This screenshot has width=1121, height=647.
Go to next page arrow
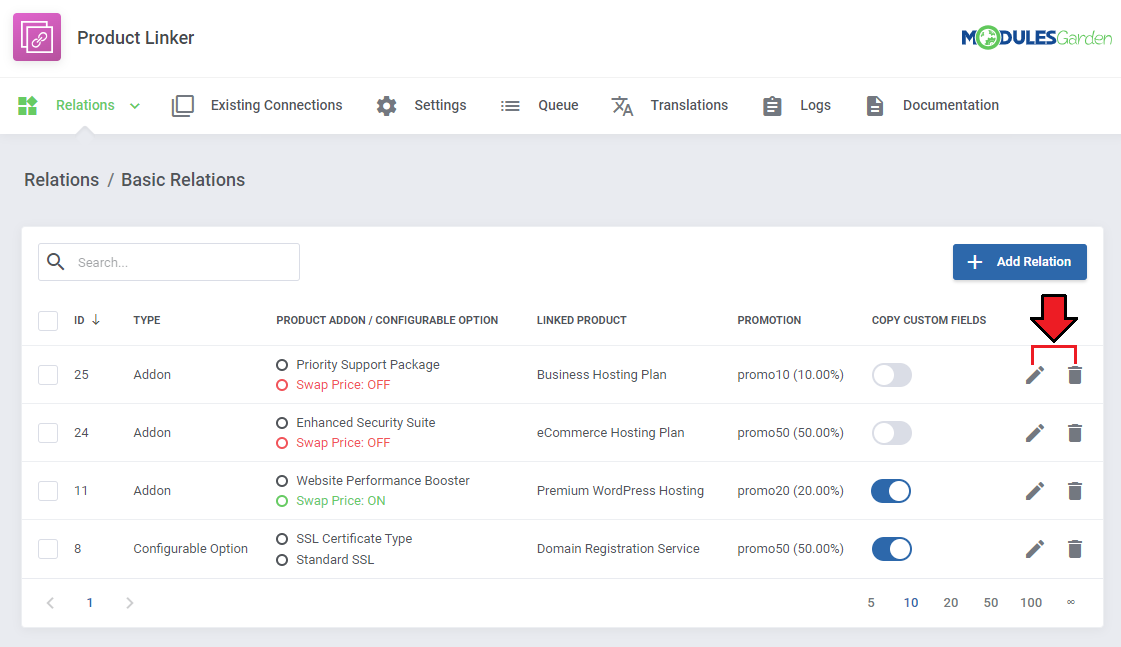pyautogui.click(x=129, y=603)
